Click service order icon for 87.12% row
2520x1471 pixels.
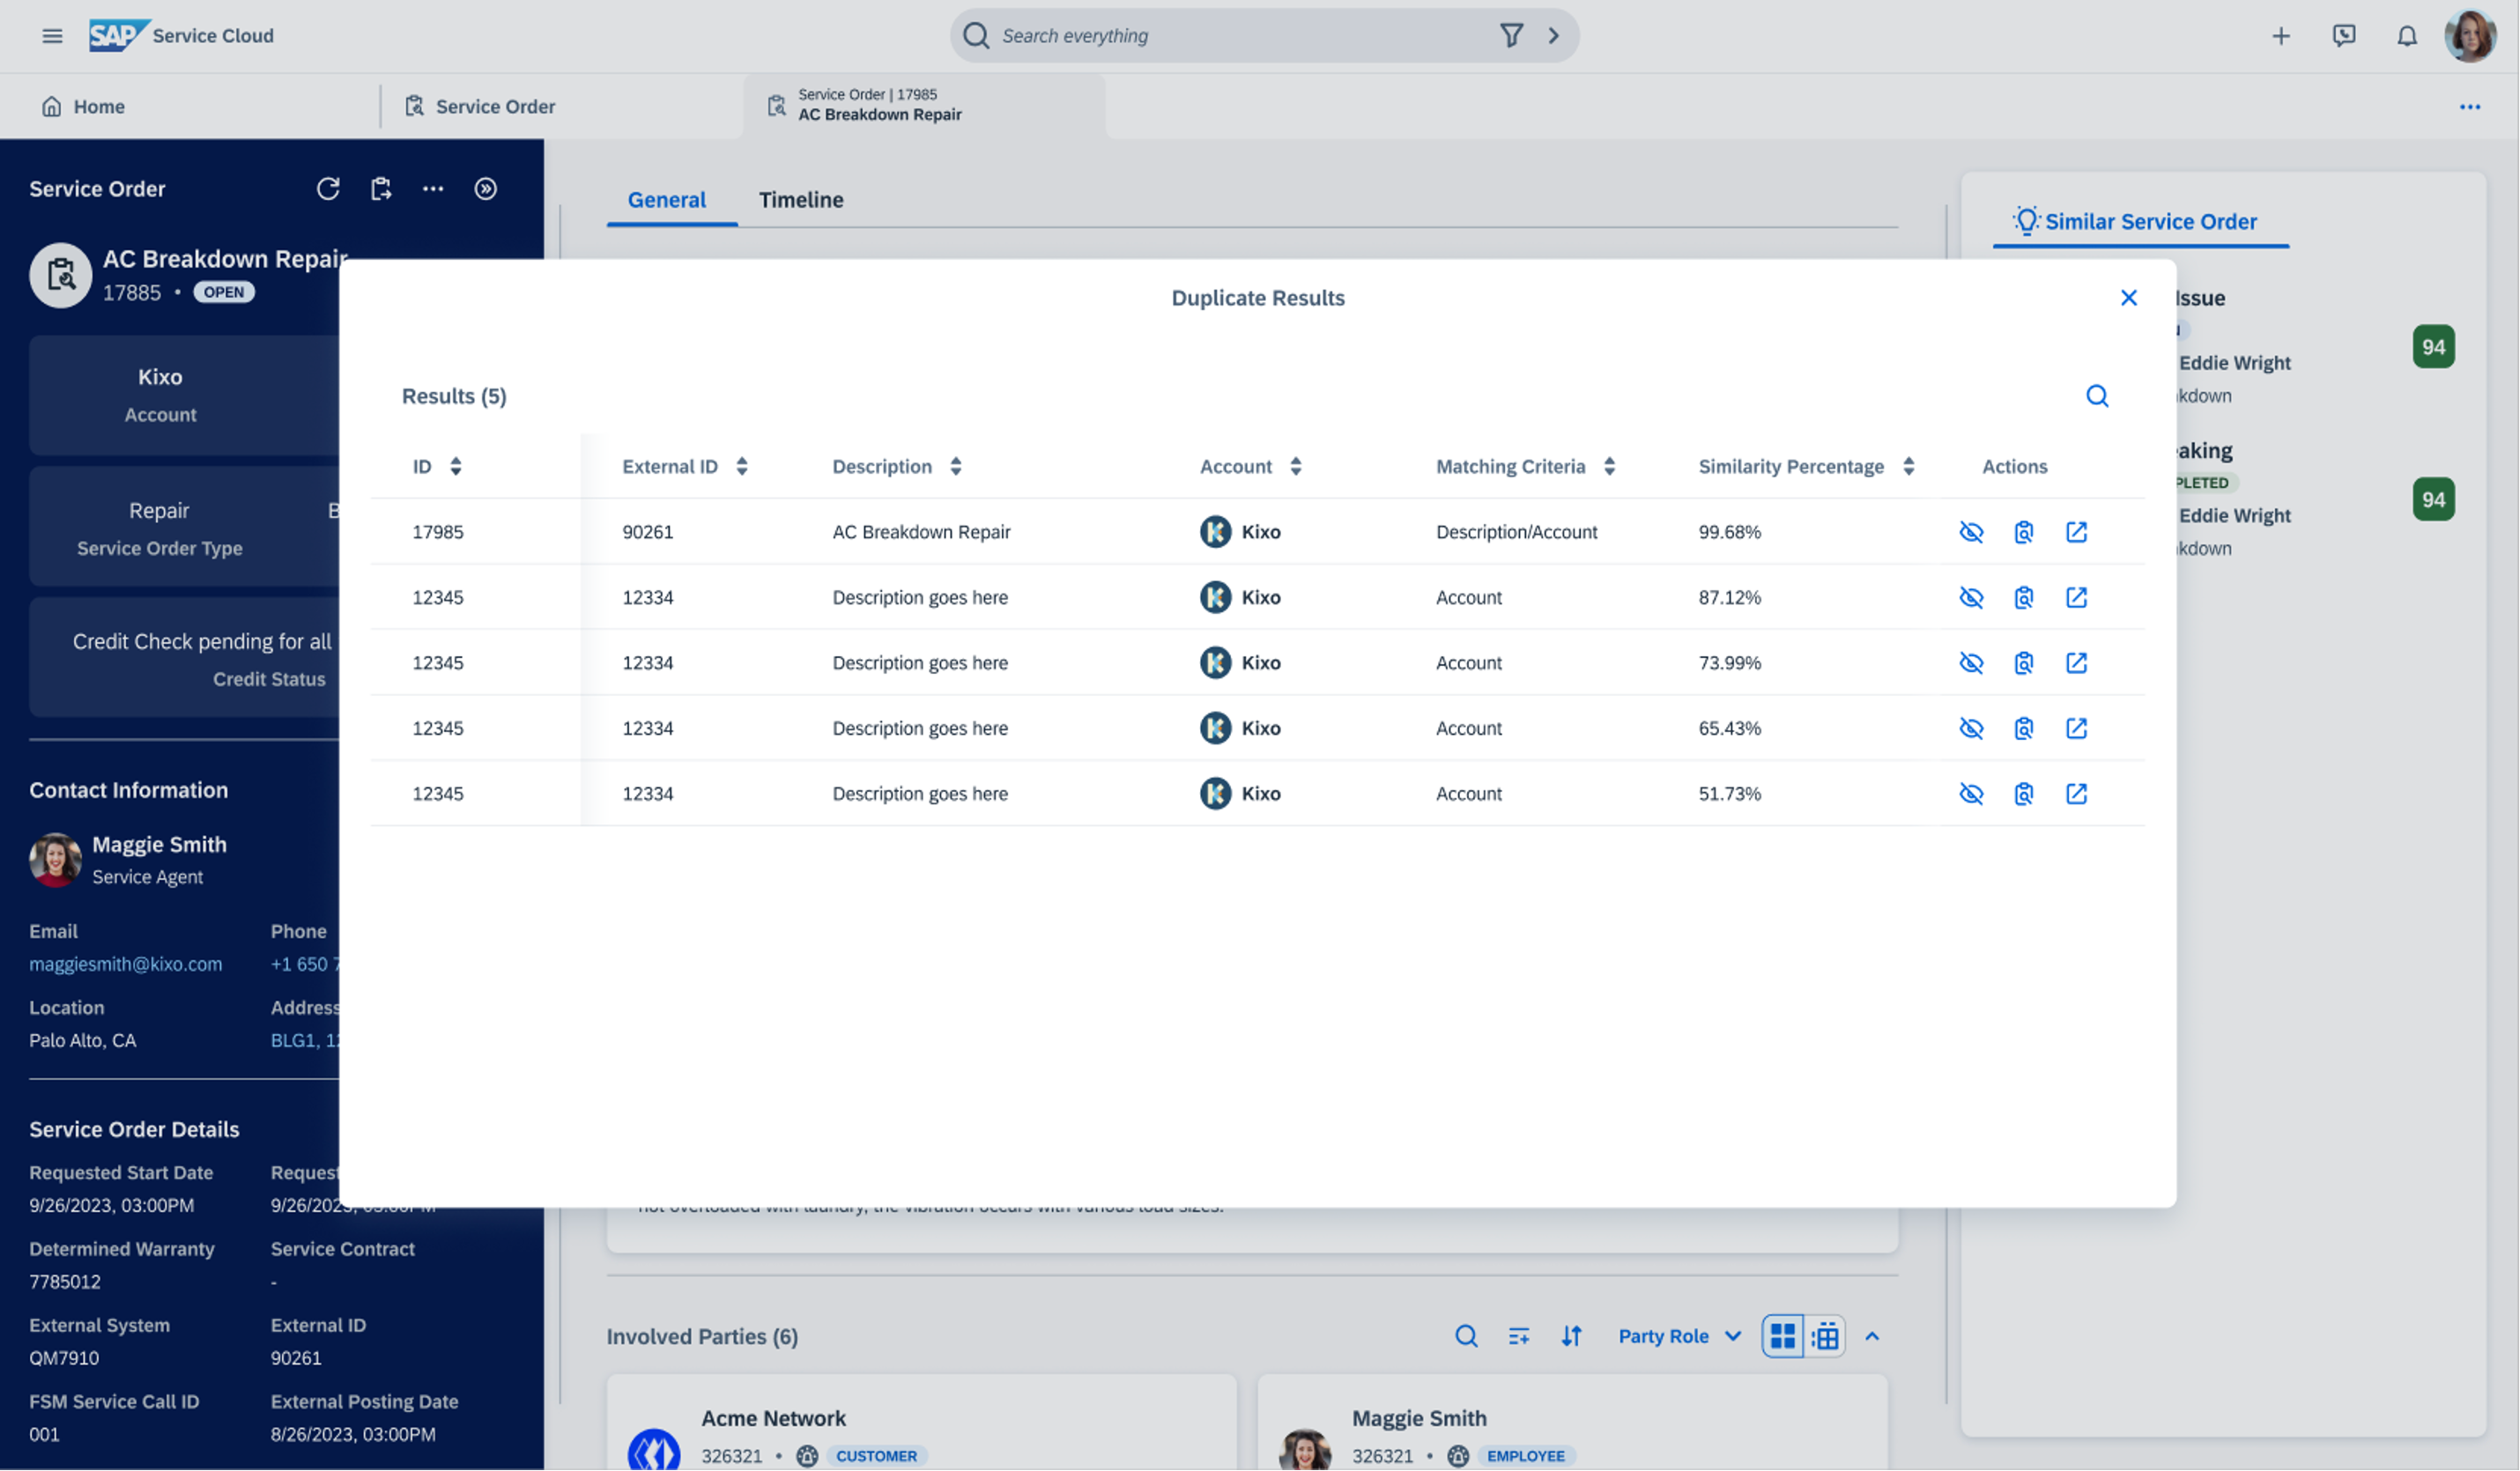click(x=2023, y=598)
